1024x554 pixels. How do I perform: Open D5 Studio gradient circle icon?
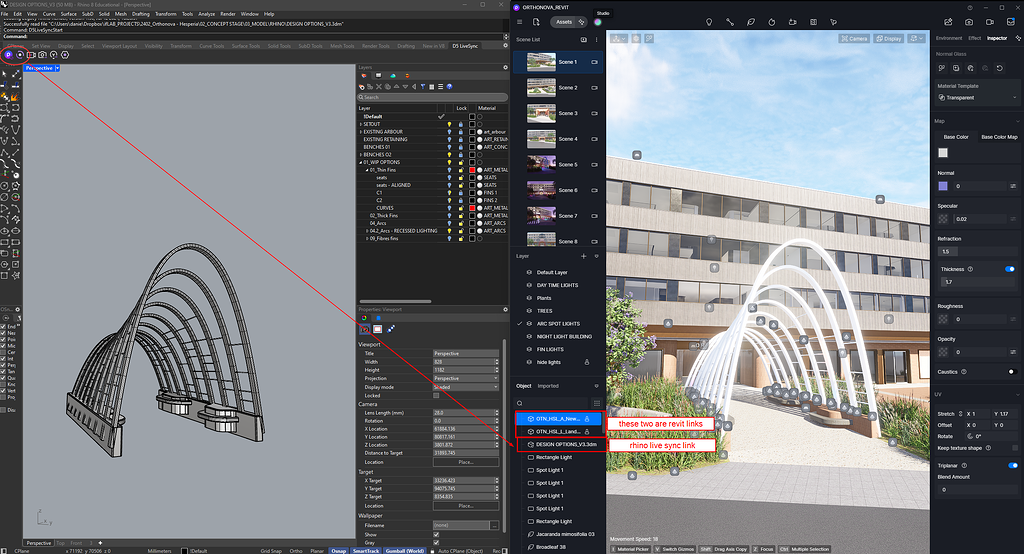598,22
